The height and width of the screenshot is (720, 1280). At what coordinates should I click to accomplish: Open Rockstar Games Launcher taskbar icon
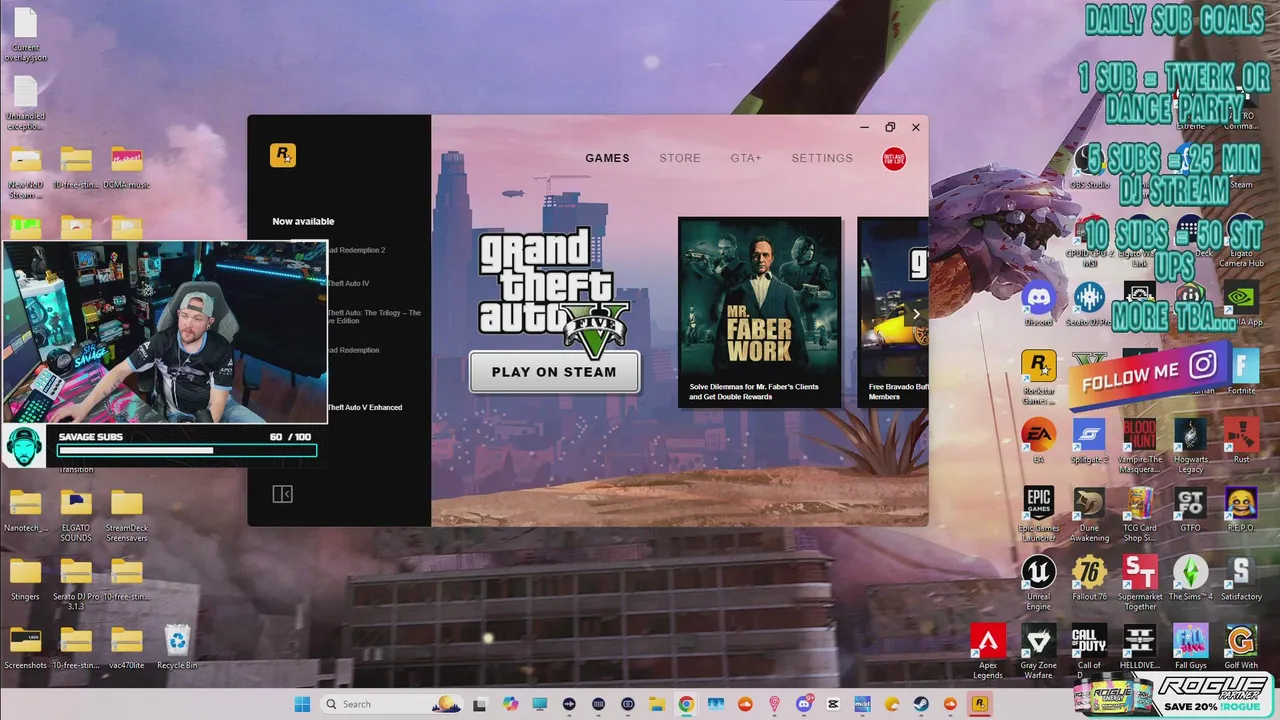click(x=980, y=704)
